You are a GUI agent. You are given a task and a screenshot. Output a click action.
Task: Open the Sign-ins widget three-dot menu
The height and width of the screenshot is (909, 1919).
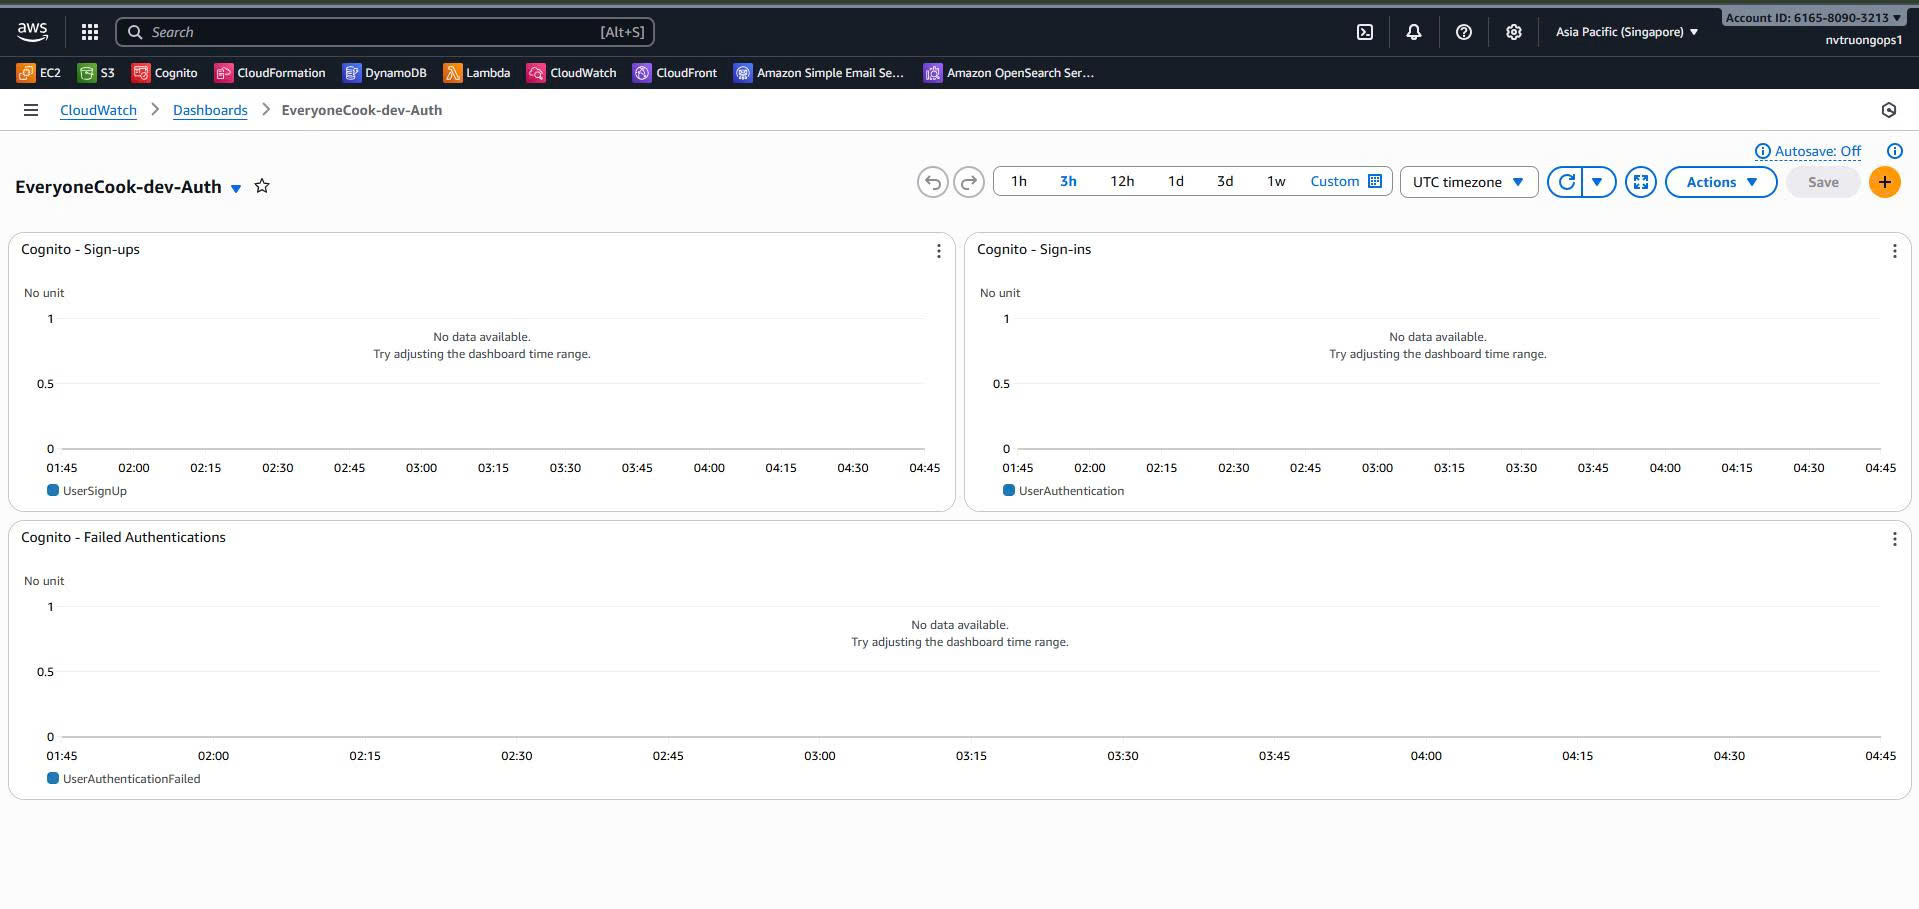(x=1895, y=251)
